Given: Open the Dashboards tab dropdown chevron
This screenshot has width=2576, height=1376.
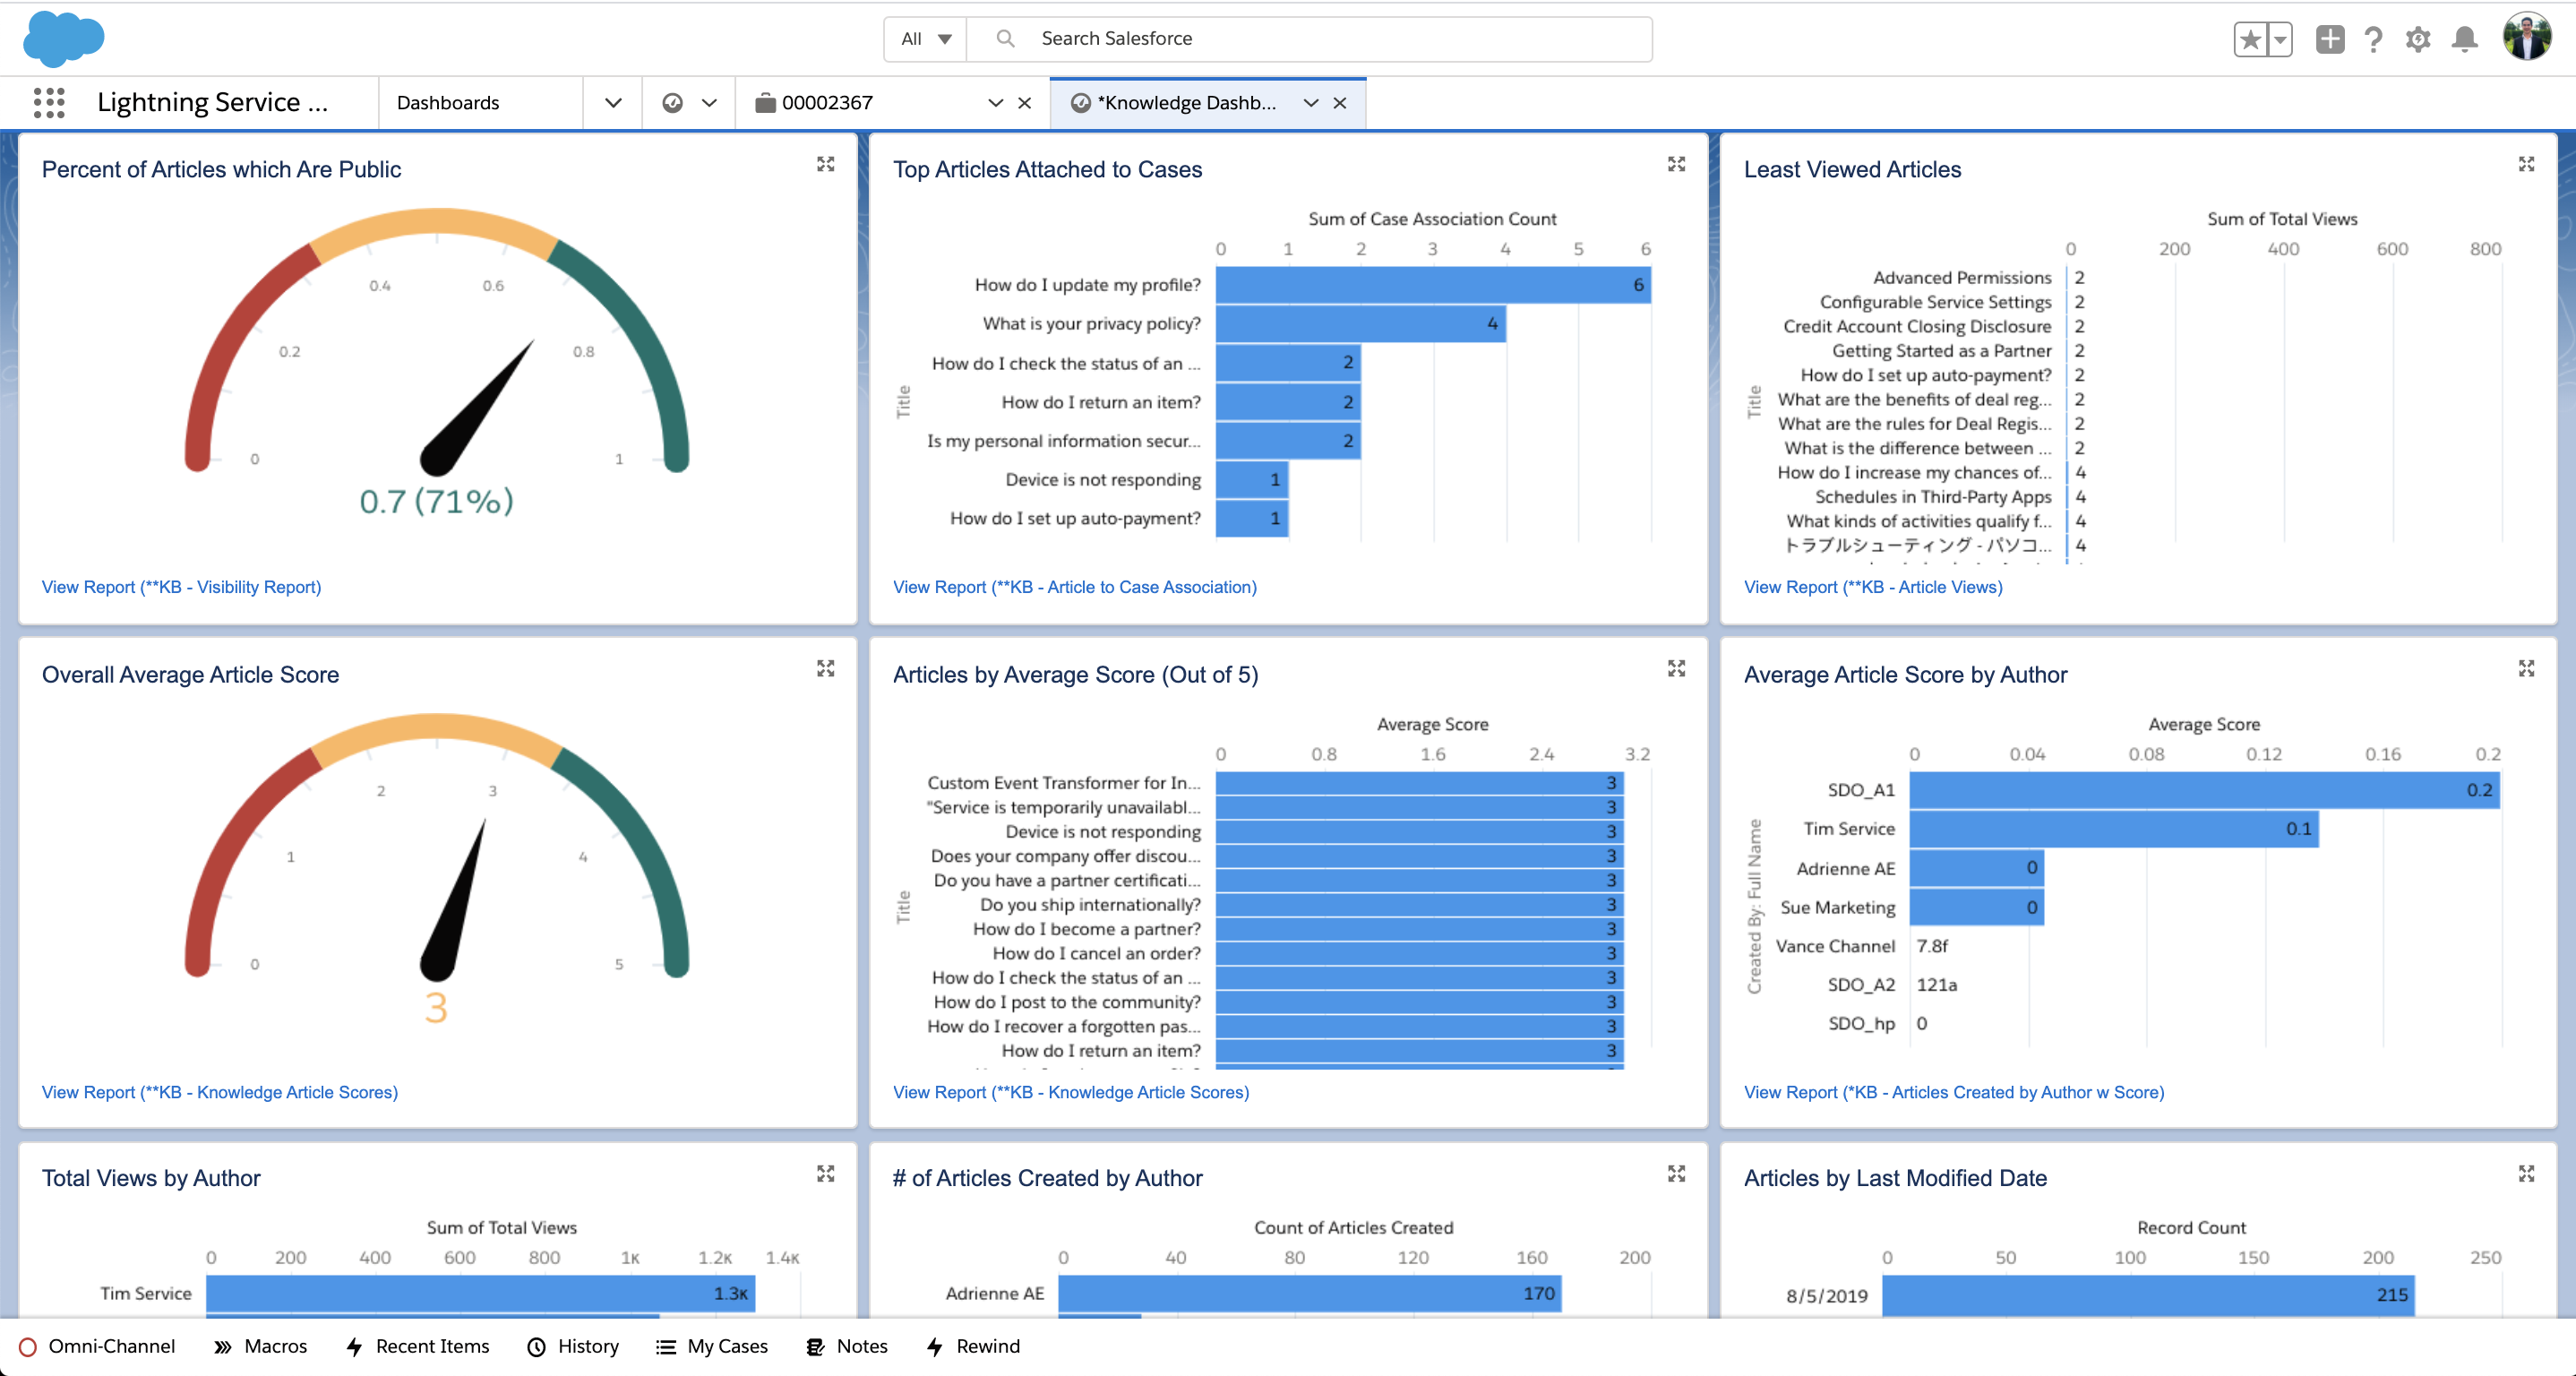Looking at the screenshot, I should tap(612, 102).
